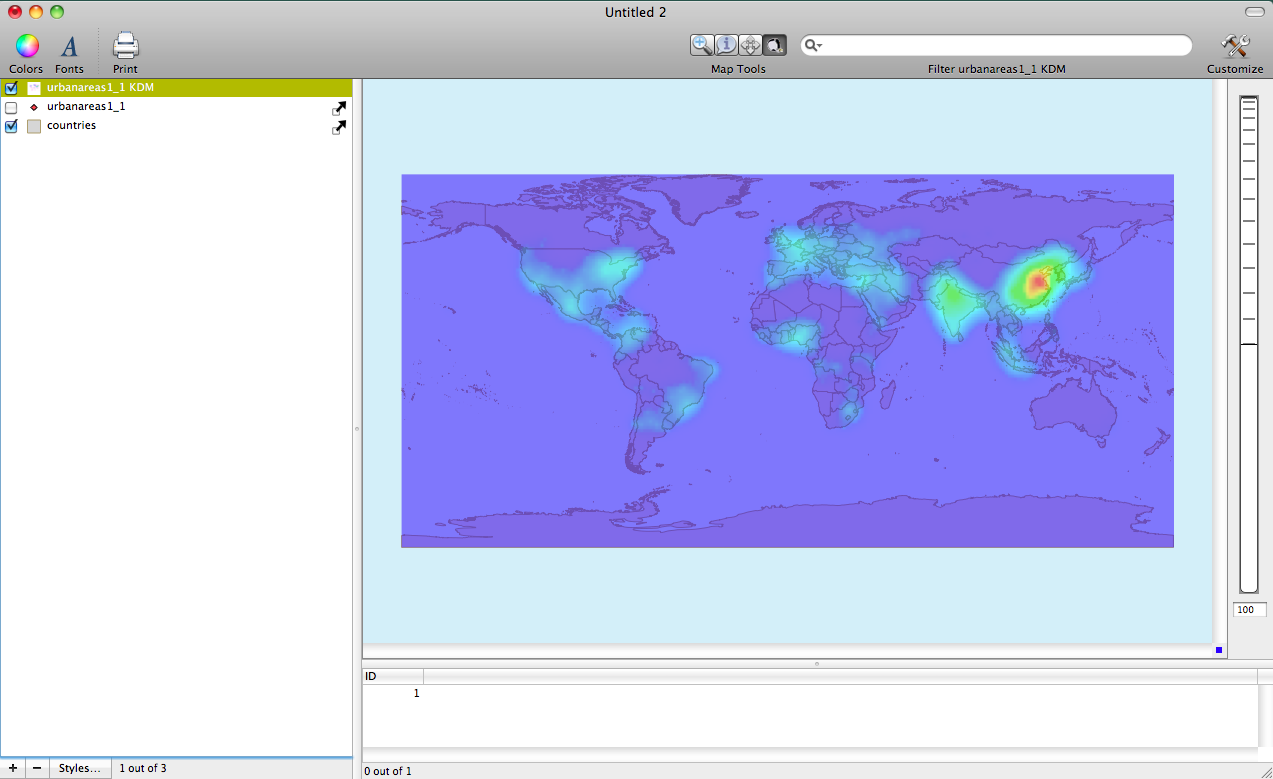Add a new layer with plus button
This screenshot has height=779, width=1273.
click(x=13, y=768)
